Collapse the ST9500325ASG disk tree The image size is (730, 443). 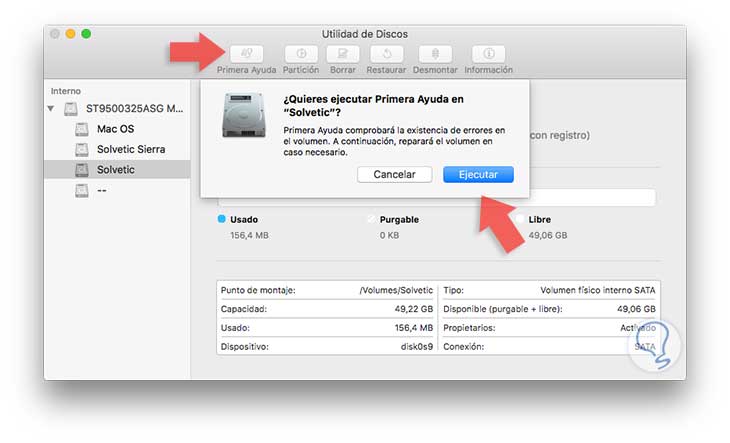pyautogui.click(x=51, y=109)
